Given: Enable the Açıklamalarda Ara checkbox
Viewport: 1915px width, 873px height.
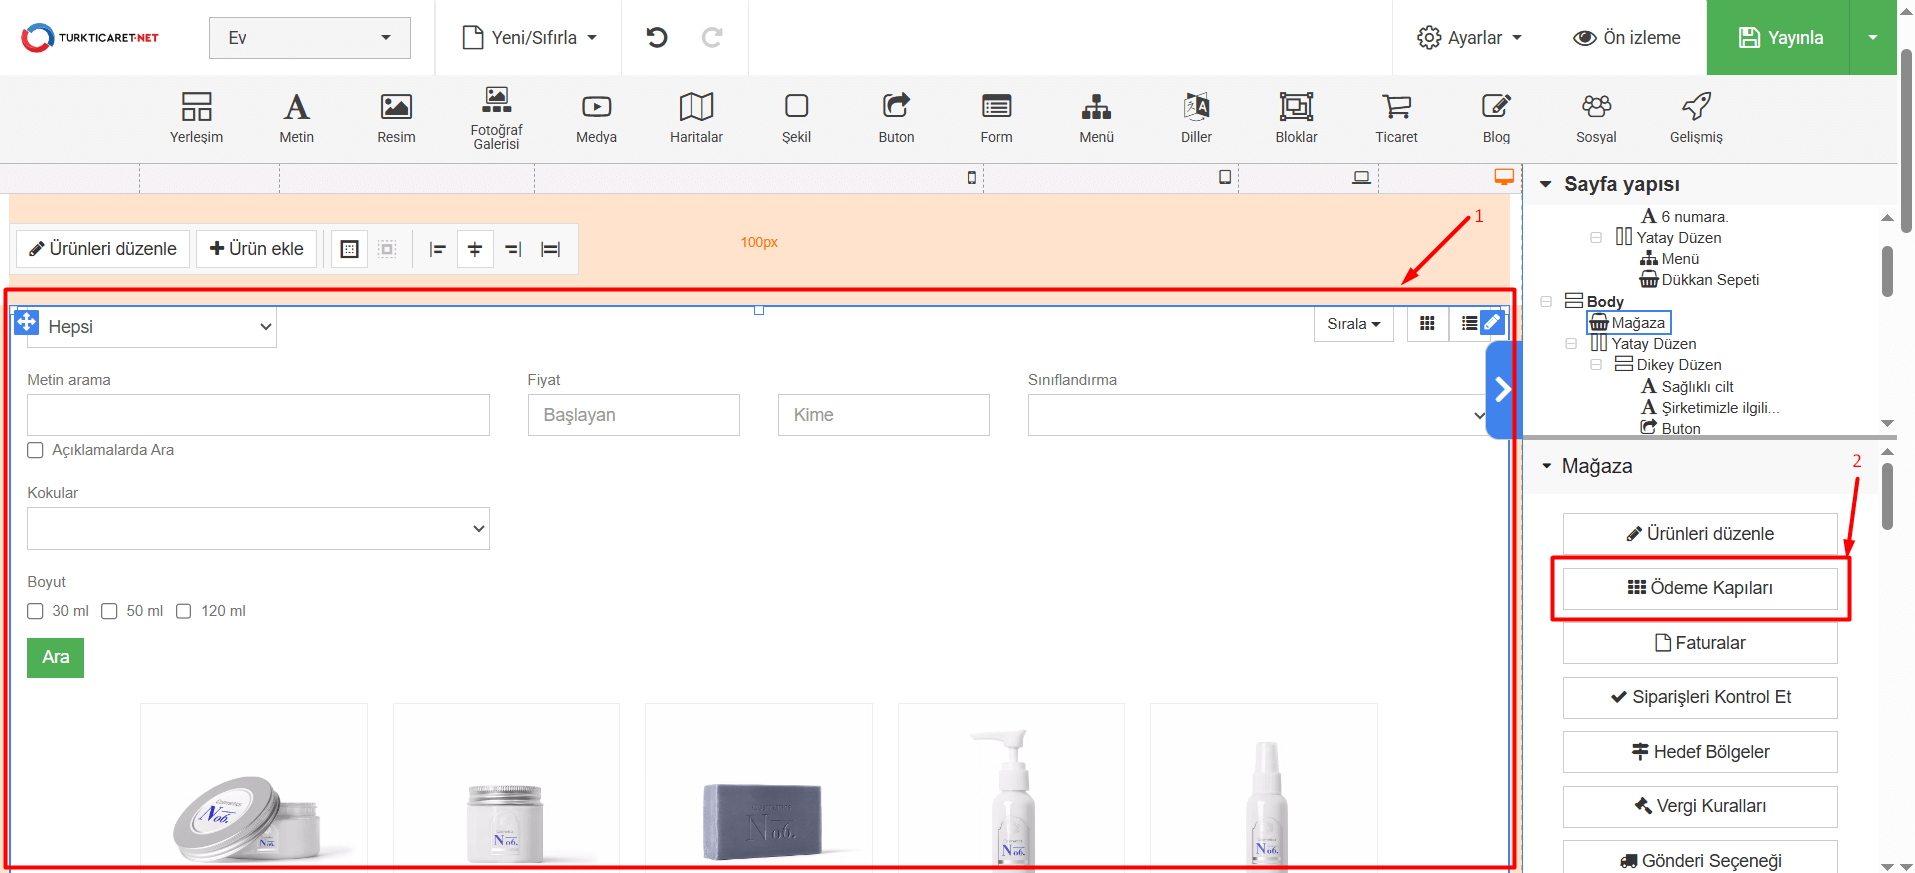Looking at the screenshot, I should click(36, 450).
